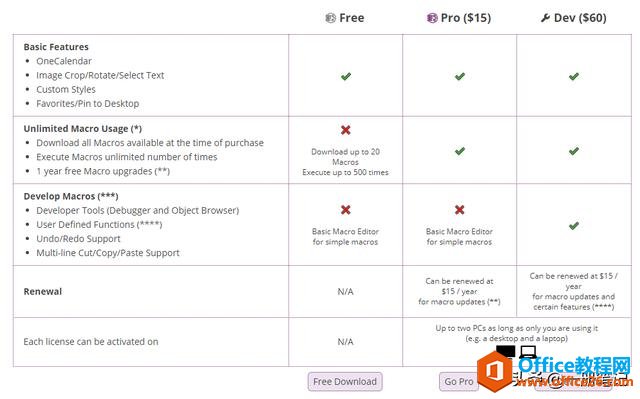Screen dimensions: 640x399
Task: Click green checkmark for Basic Features under Dev
Action: pyautogui.click(x=574, y=76)
